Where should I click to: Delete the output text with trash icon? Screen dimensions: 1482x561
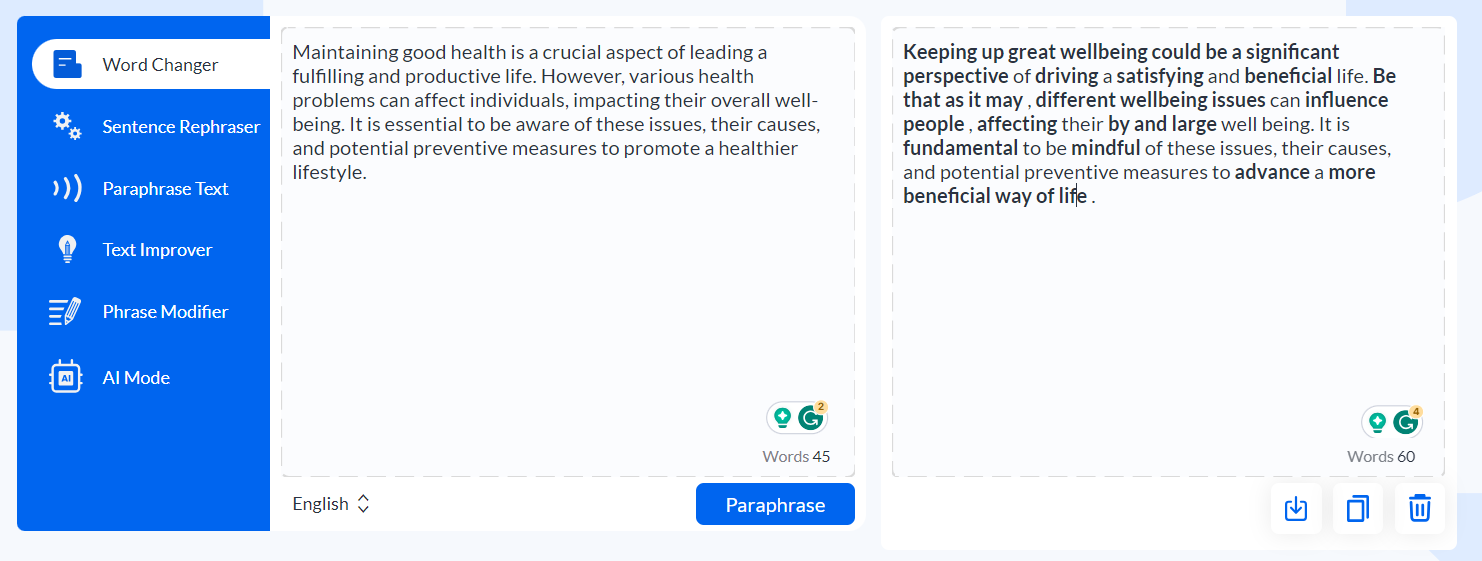coord(1419,509)
